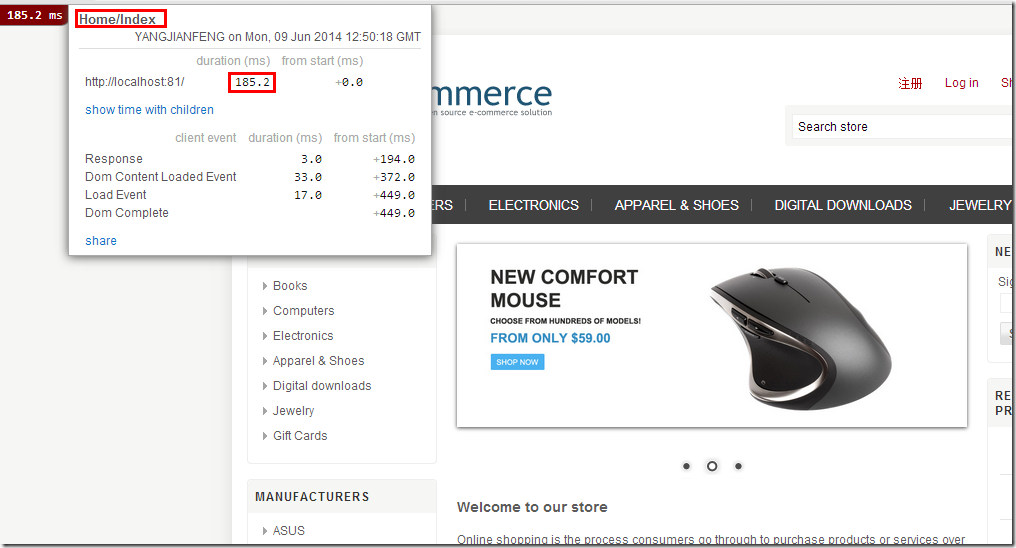This screenshot has height=548, width=1016.
Task: Click the profiler 'share' link
Action: click(x=100, y=241)
